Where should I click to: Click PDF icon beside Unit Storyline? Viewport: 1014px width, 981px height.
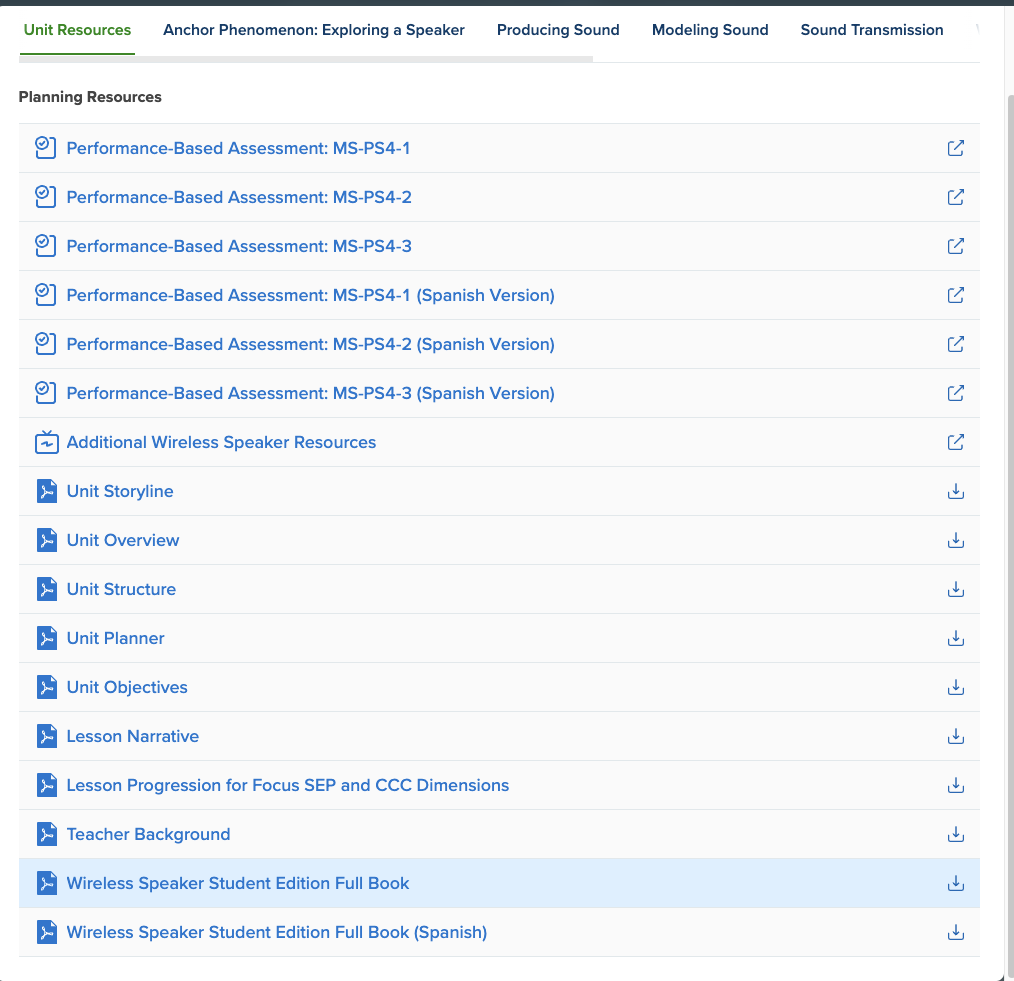click(47, 491)
